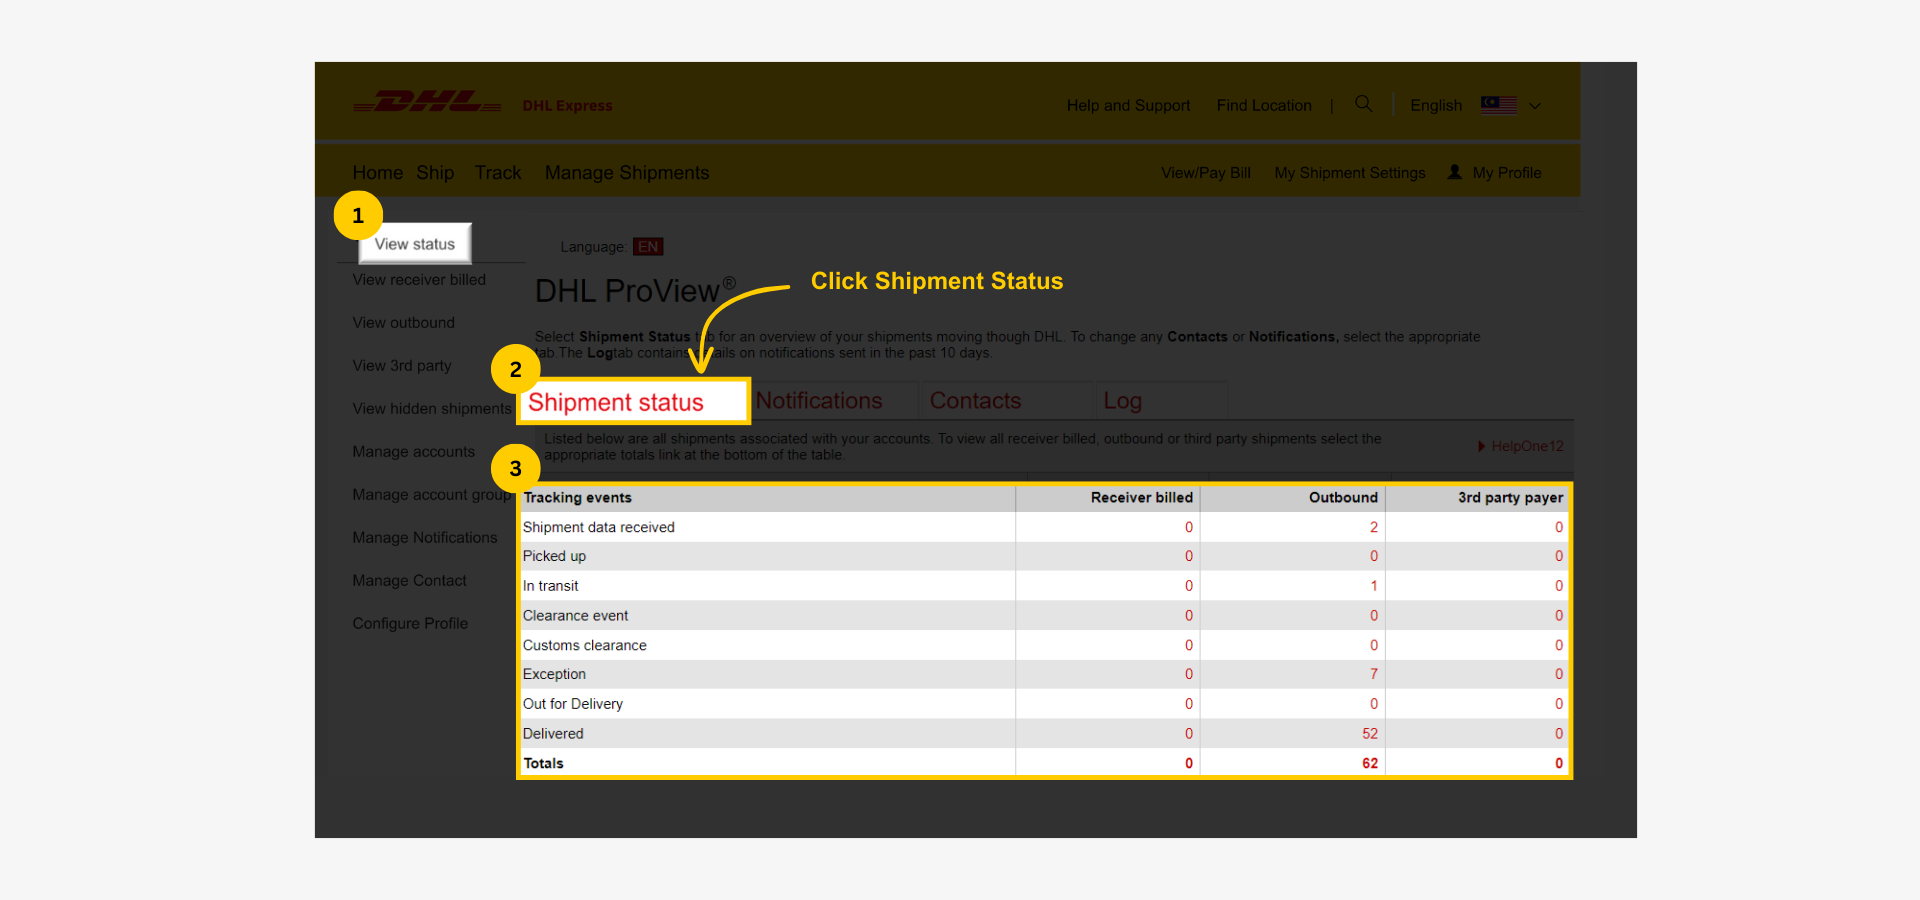Open Manage Contact
Viewport: 1920px width, 900px height.
coord(409,581)
